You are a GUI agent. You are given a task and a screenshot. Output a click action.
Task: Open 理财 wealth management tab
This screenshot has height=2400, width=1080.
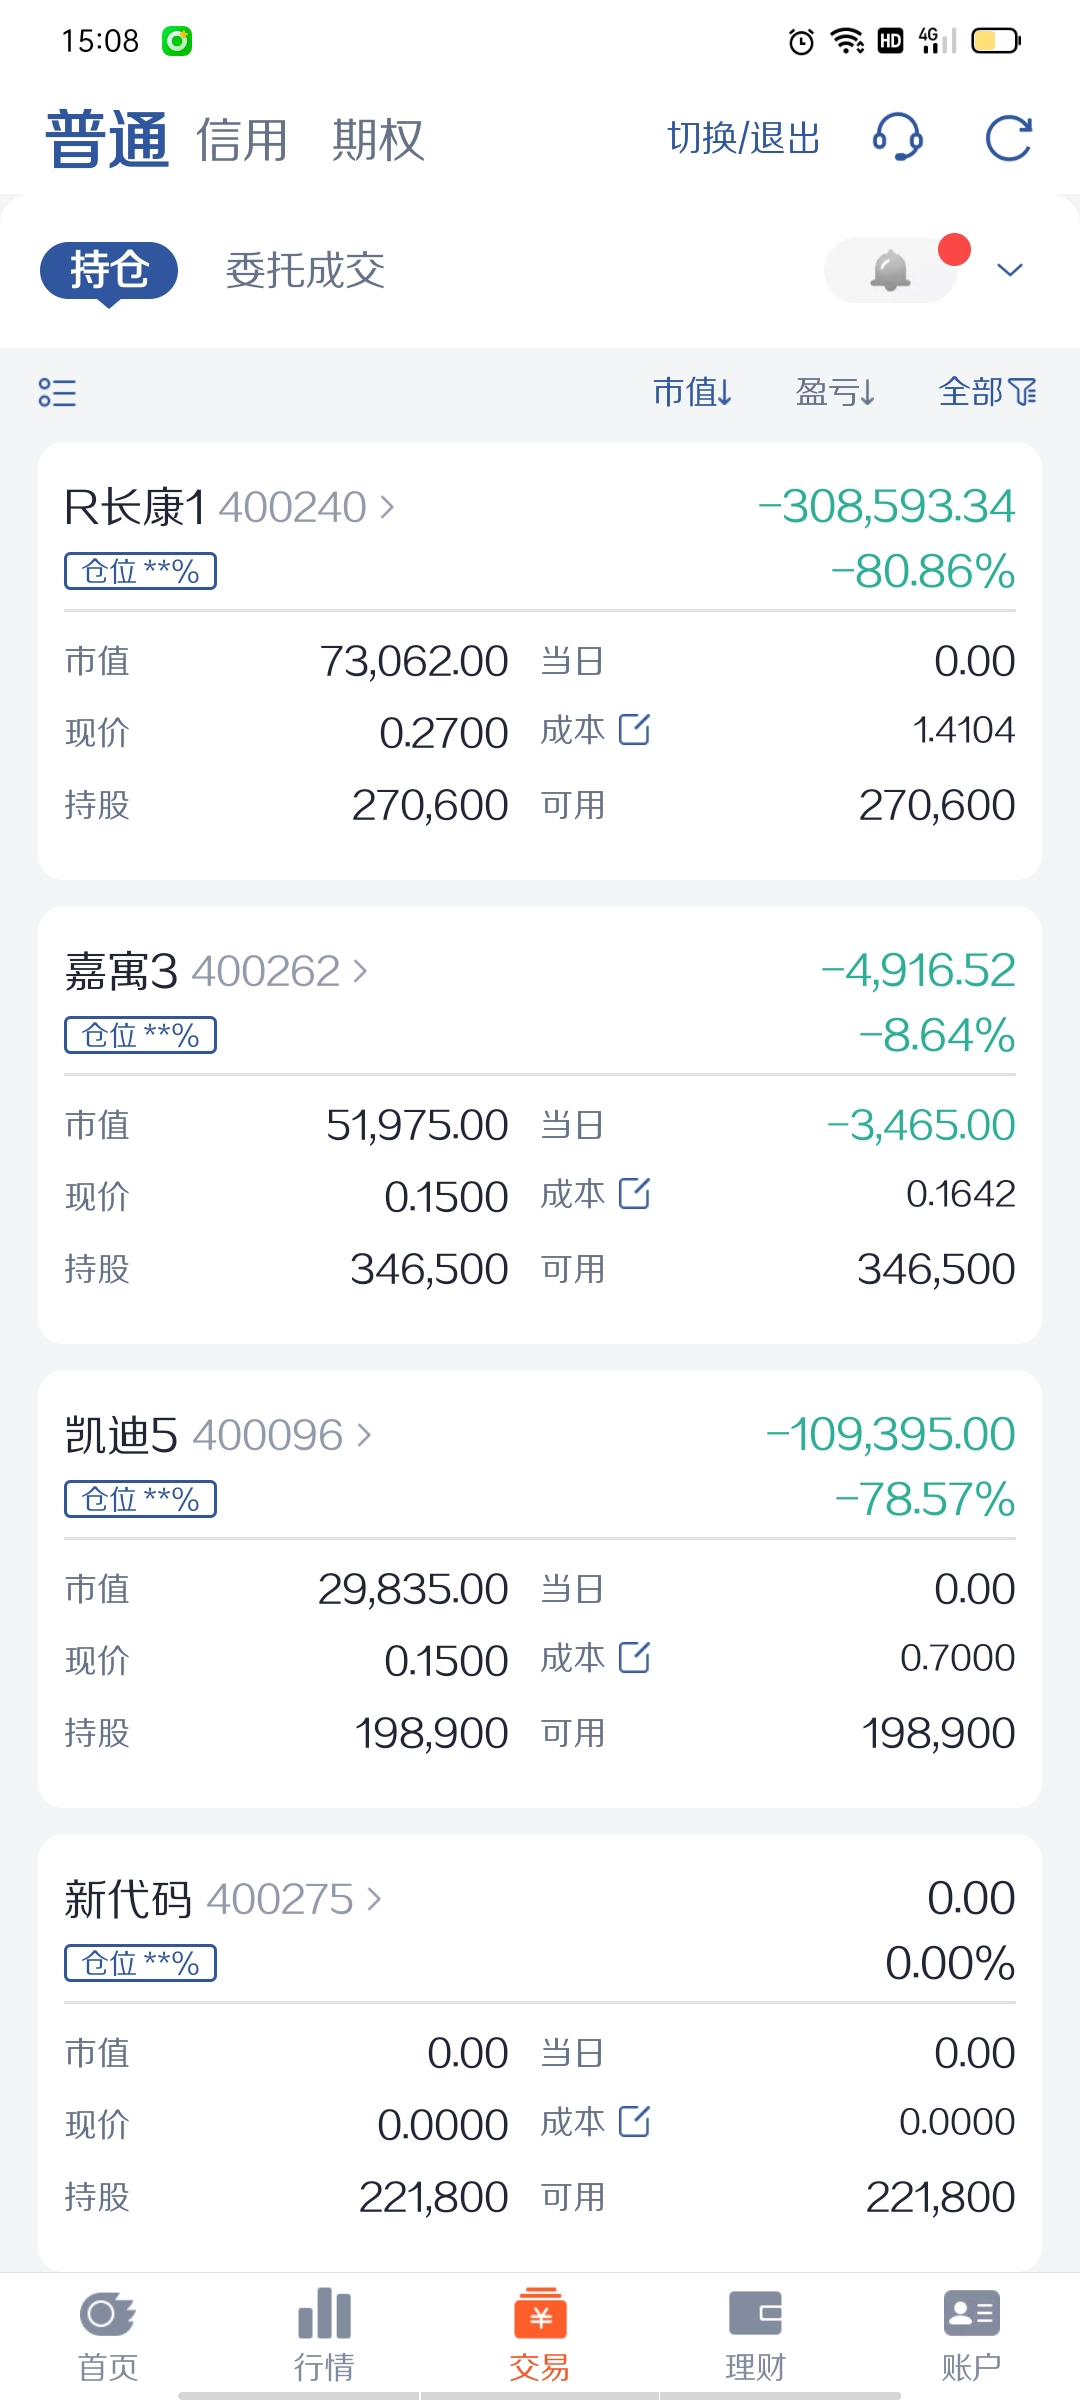click(x=755, y=2335)
